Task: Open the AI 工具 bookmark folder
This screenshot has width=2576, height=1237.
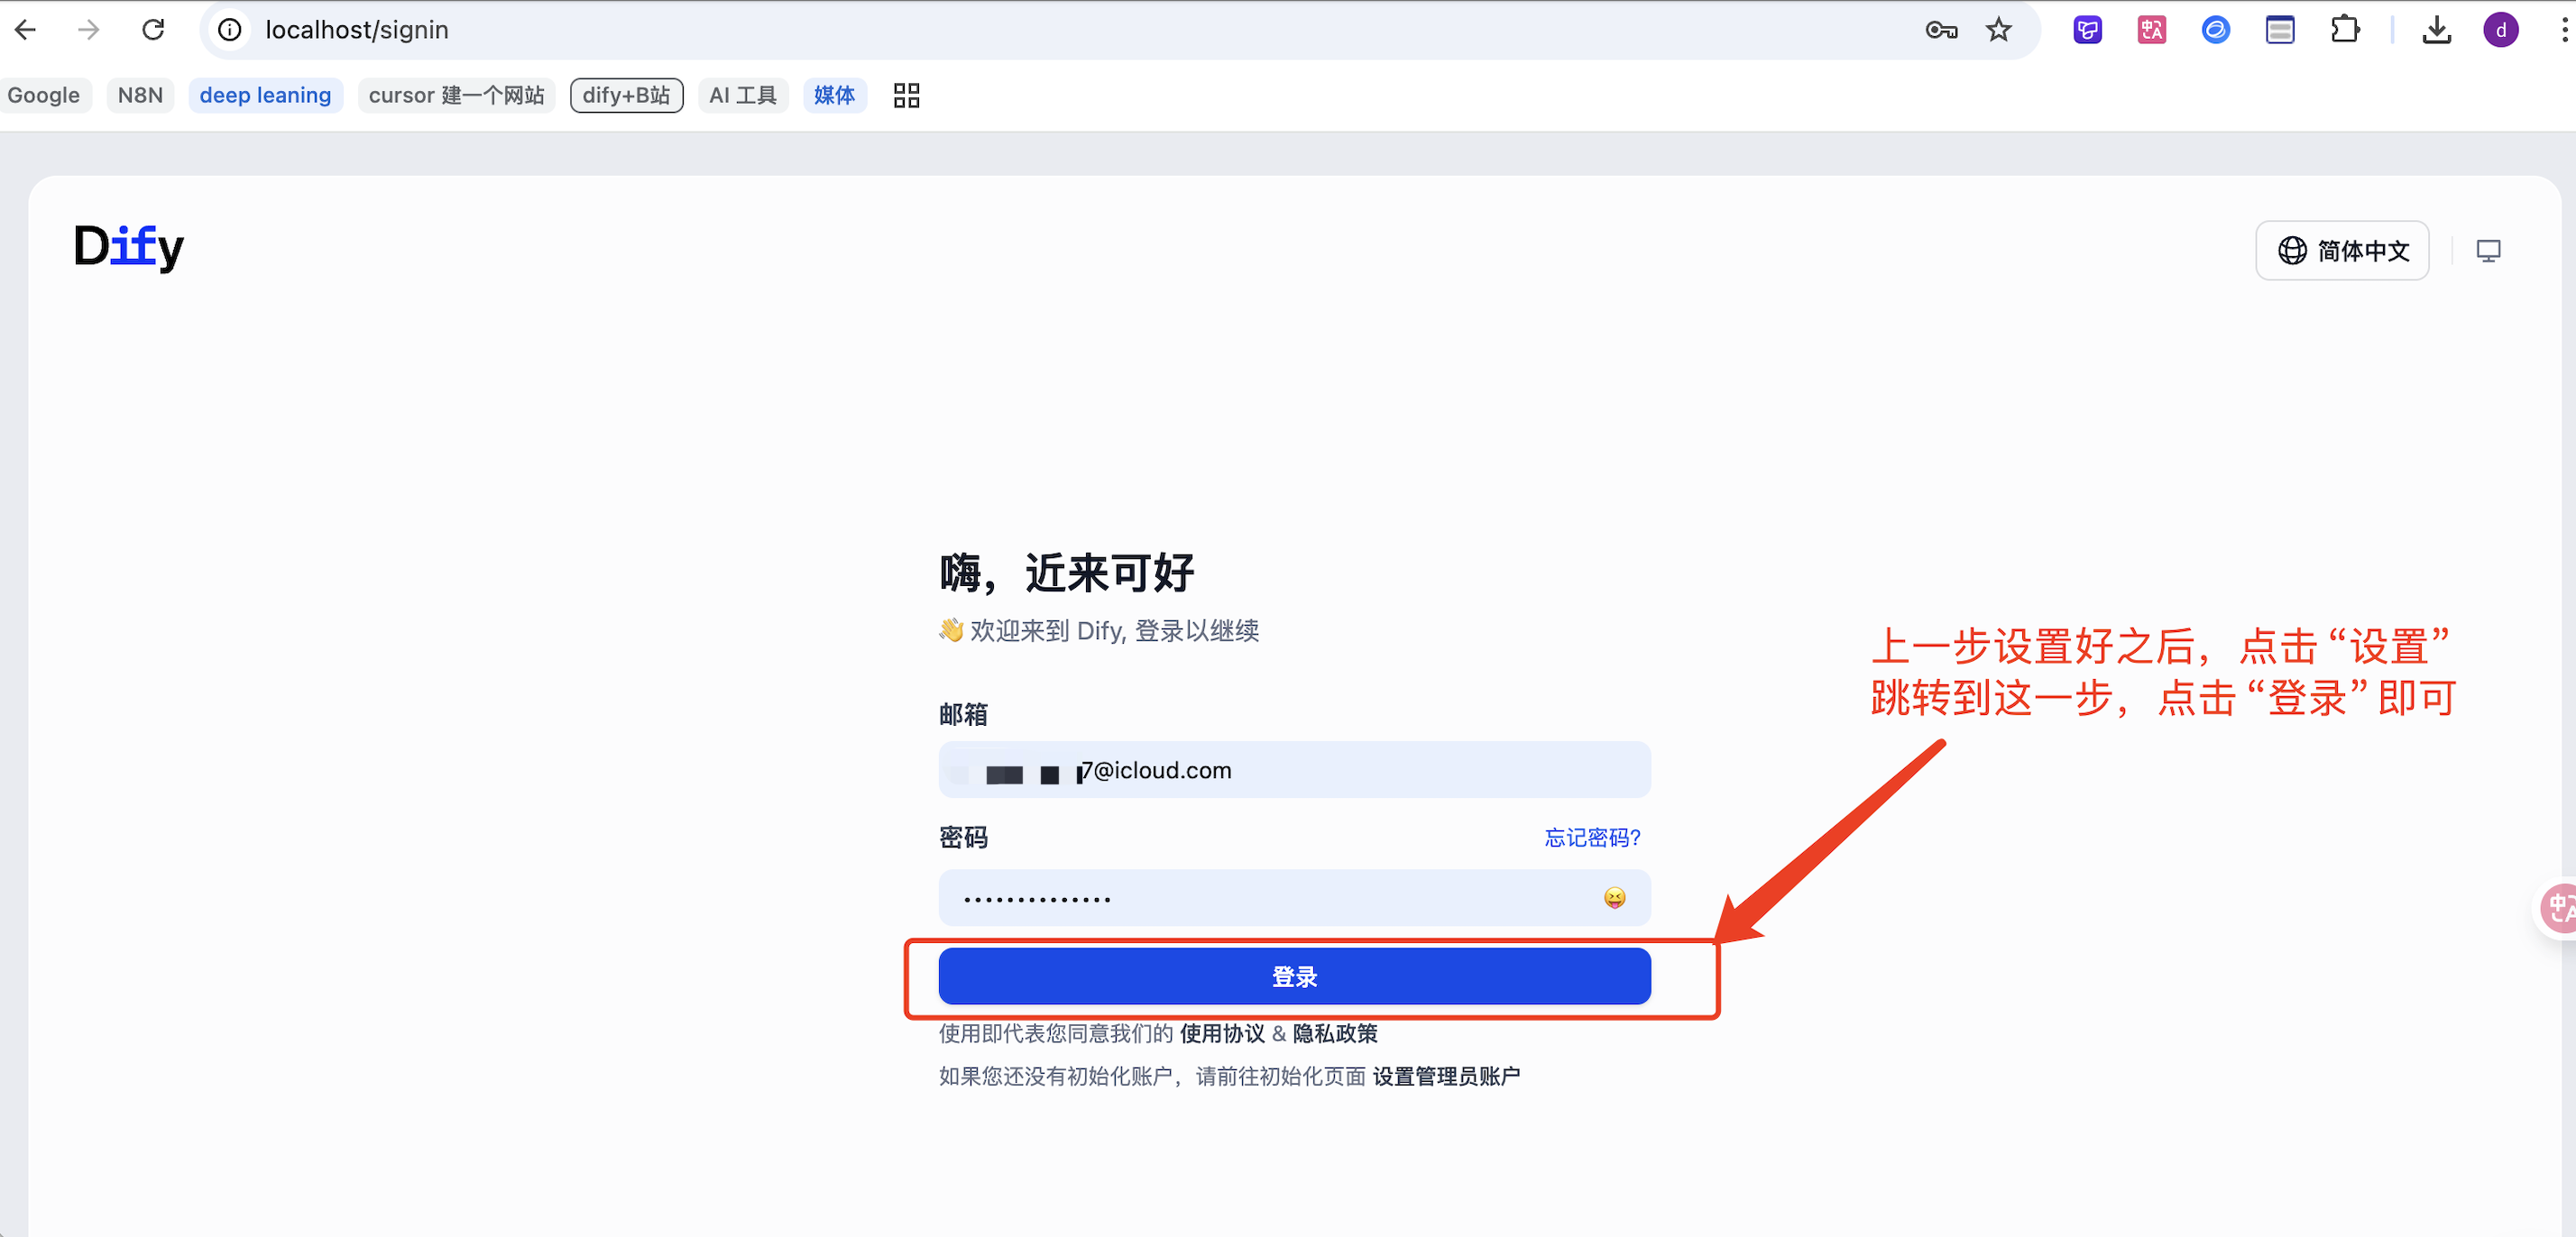Action: pos(743,95)
